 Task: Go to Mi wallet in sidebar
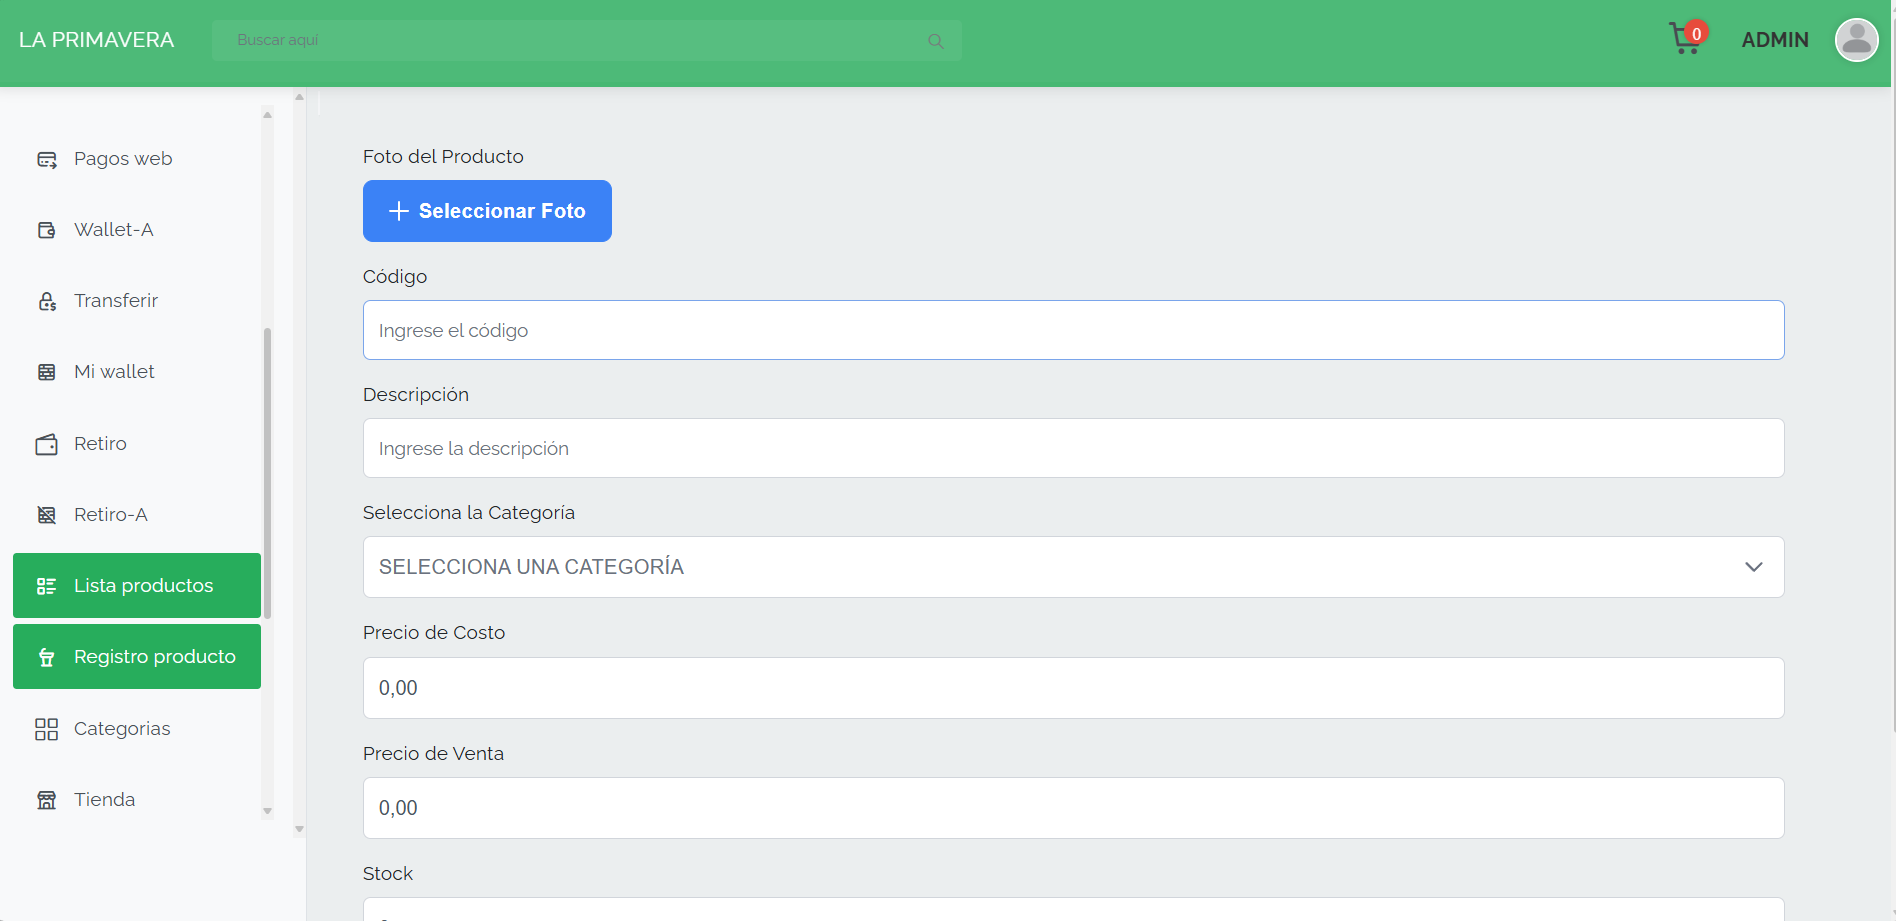tap(114, 372)
